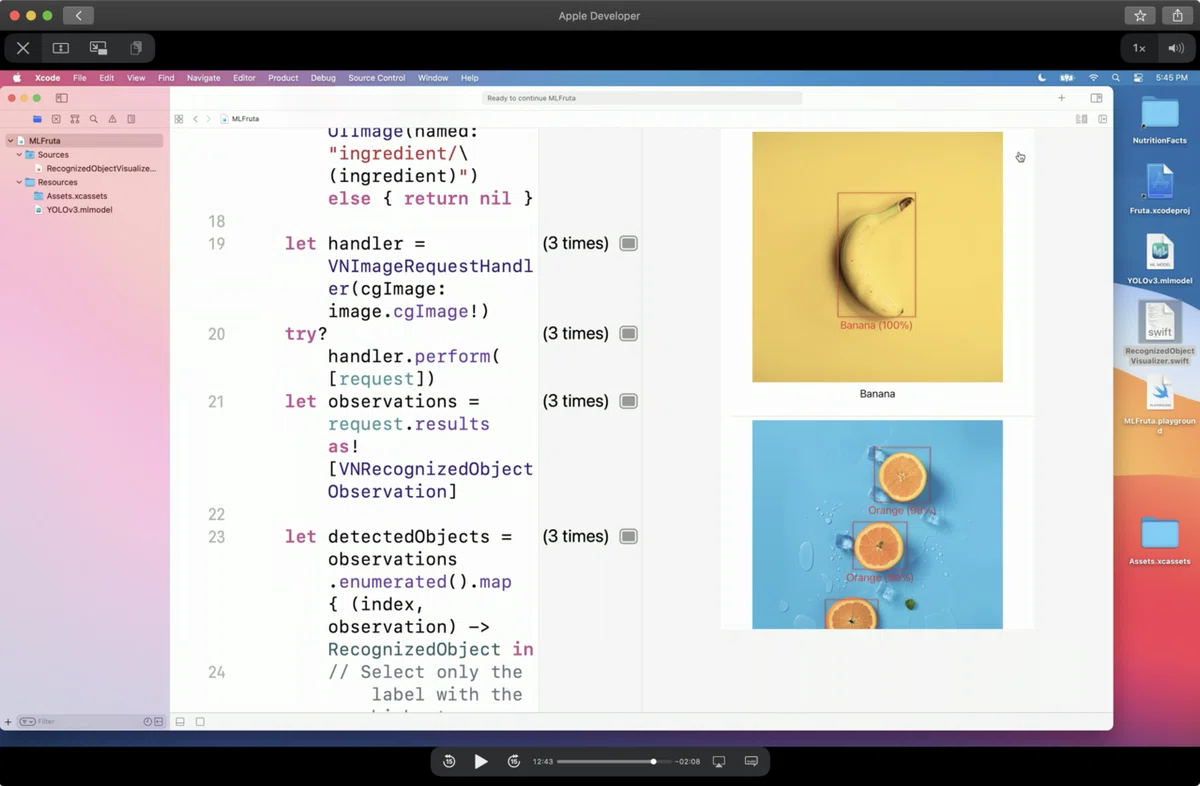Open subtitles options in video controls
This screenshot has width=1200, height=786.
[x=751, y=761]
